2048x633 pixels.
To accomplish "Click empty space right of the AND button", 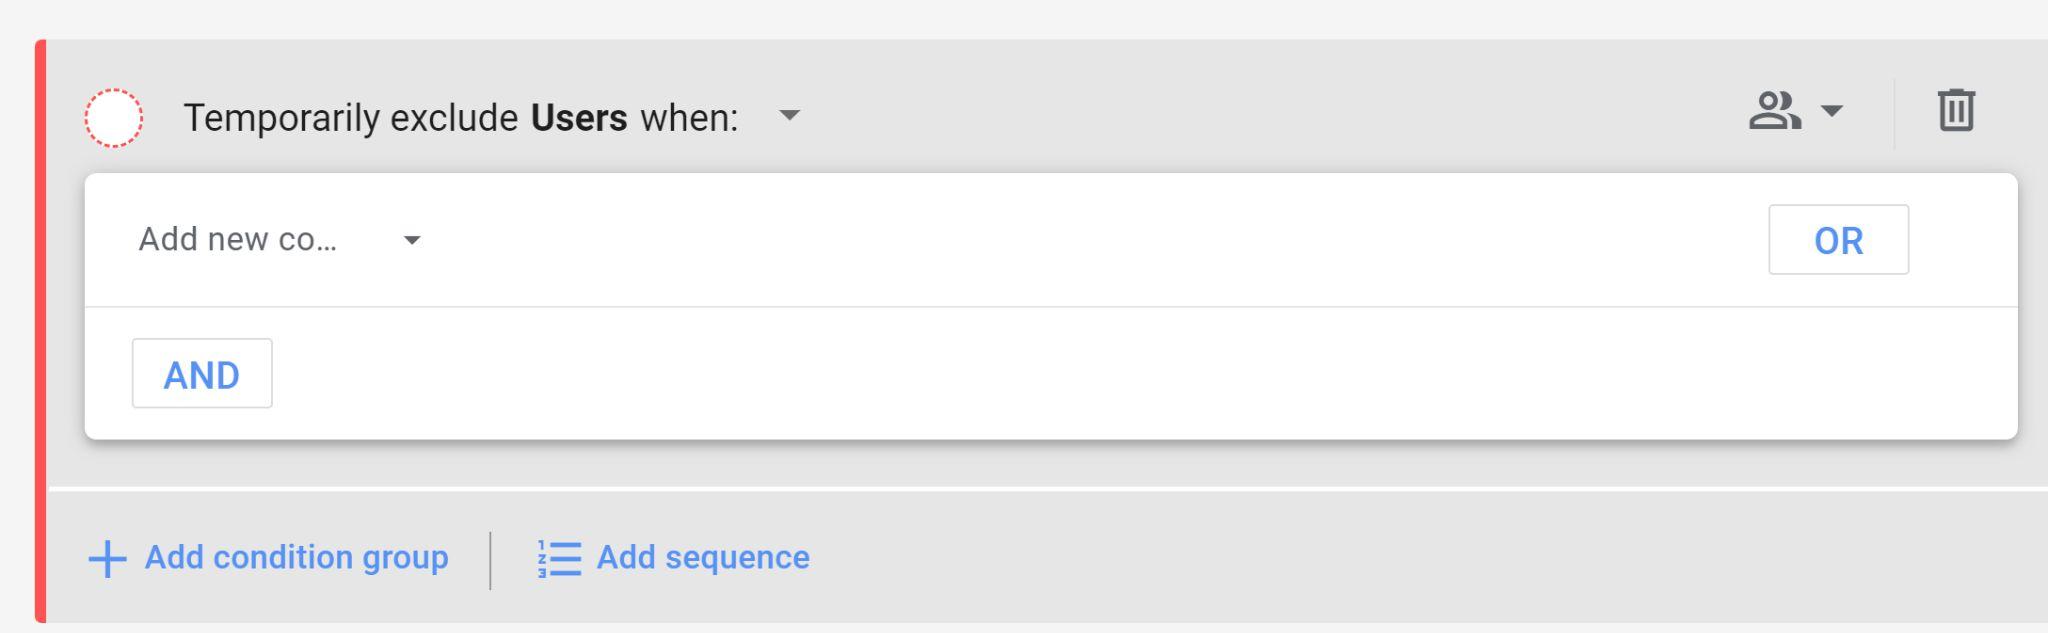I will coord(1000,374).
